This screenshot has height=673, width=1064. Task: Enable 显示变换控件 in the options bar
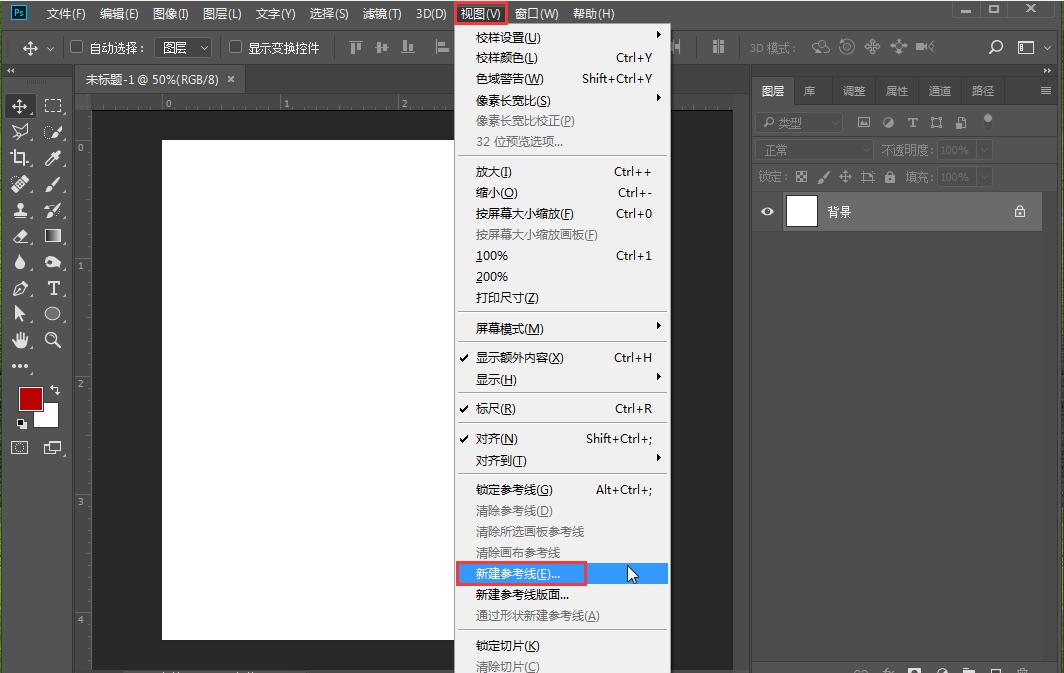click(234, 46)
